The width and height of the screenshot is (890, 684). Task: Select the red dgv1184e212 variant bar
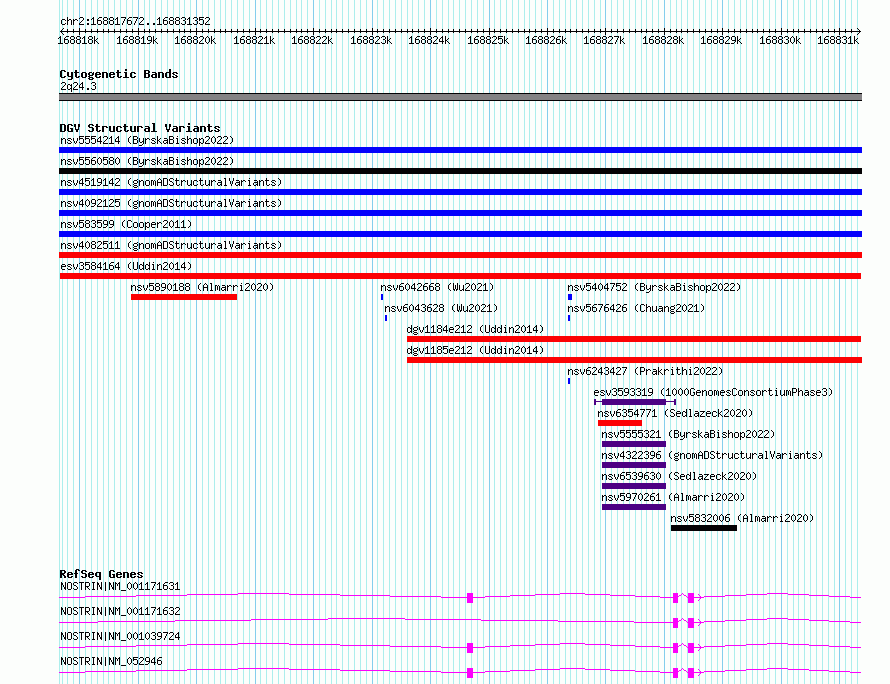coord(634,339)
